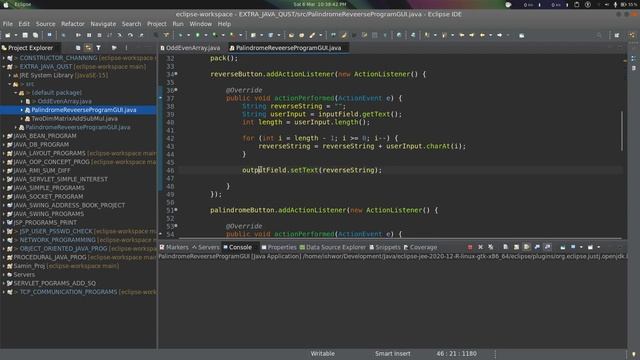
Task: Open the Help menu
Action: [x=224, y=24]
